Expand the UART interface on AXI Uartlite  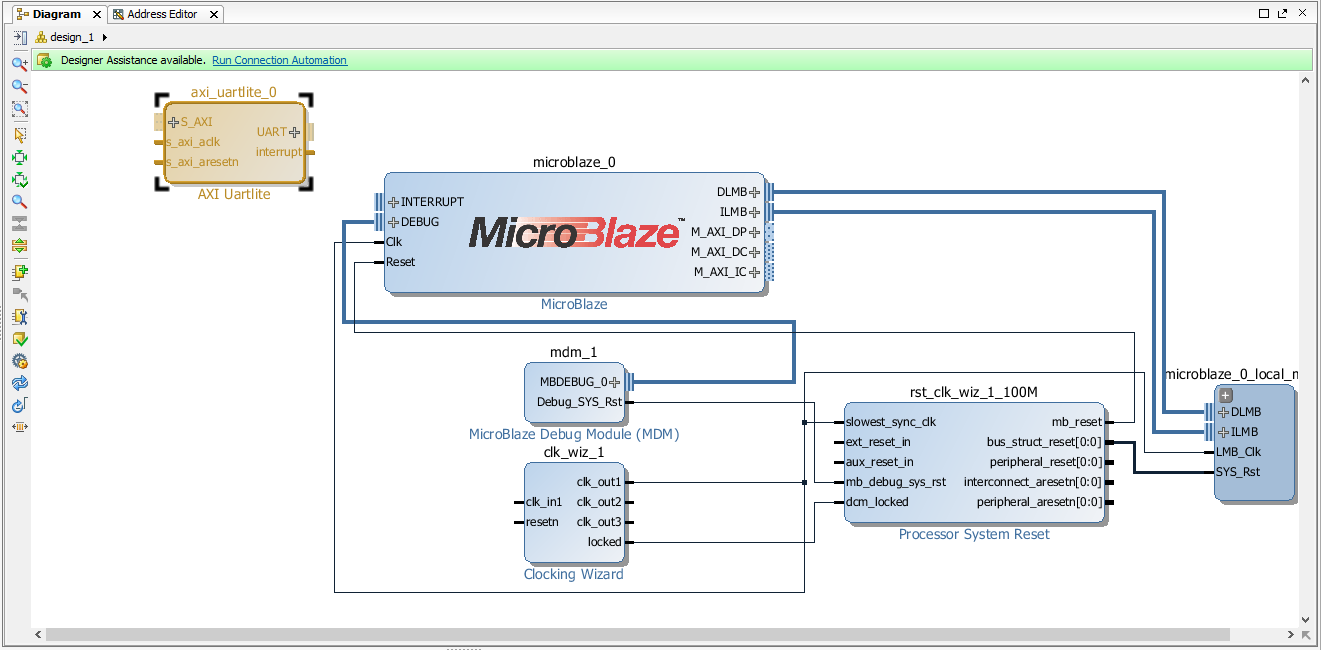click(x=294, y=132)
